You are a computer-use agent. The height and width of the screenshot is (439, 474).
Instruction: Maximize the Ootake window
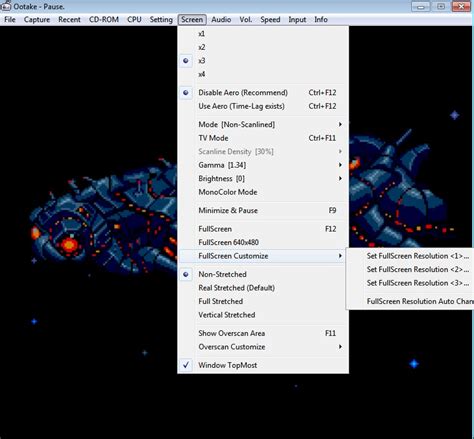pos(441,6)
